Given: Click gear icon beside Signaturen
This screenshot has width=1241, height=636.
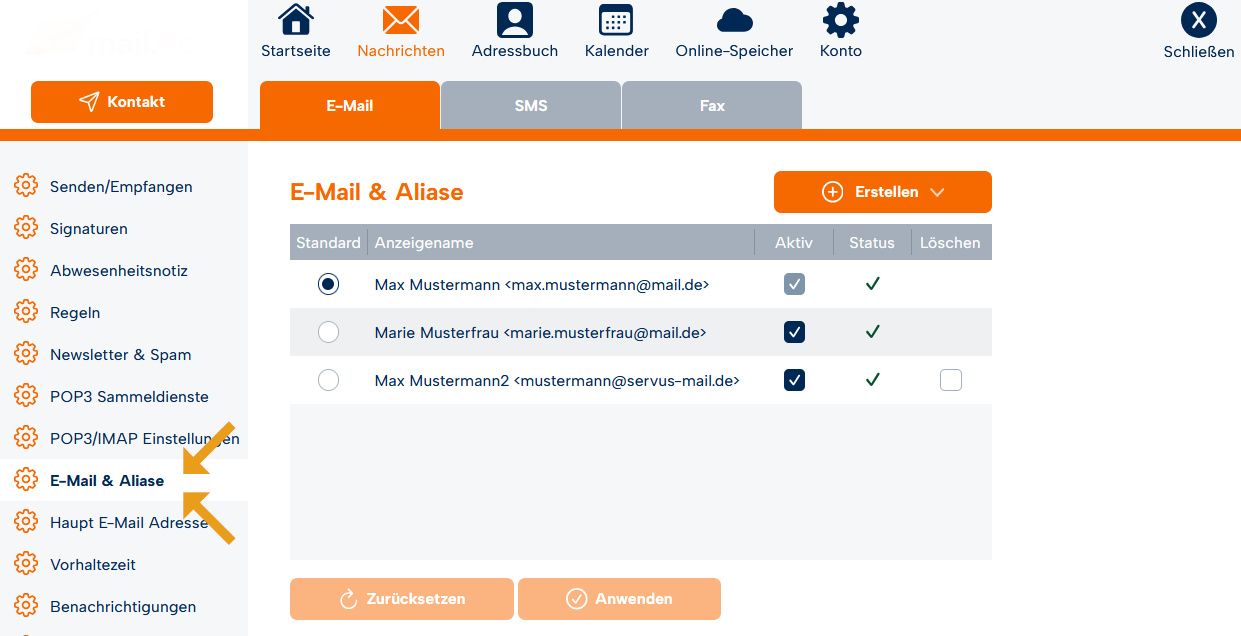Looking at the screenshot, I should [25, 229].
